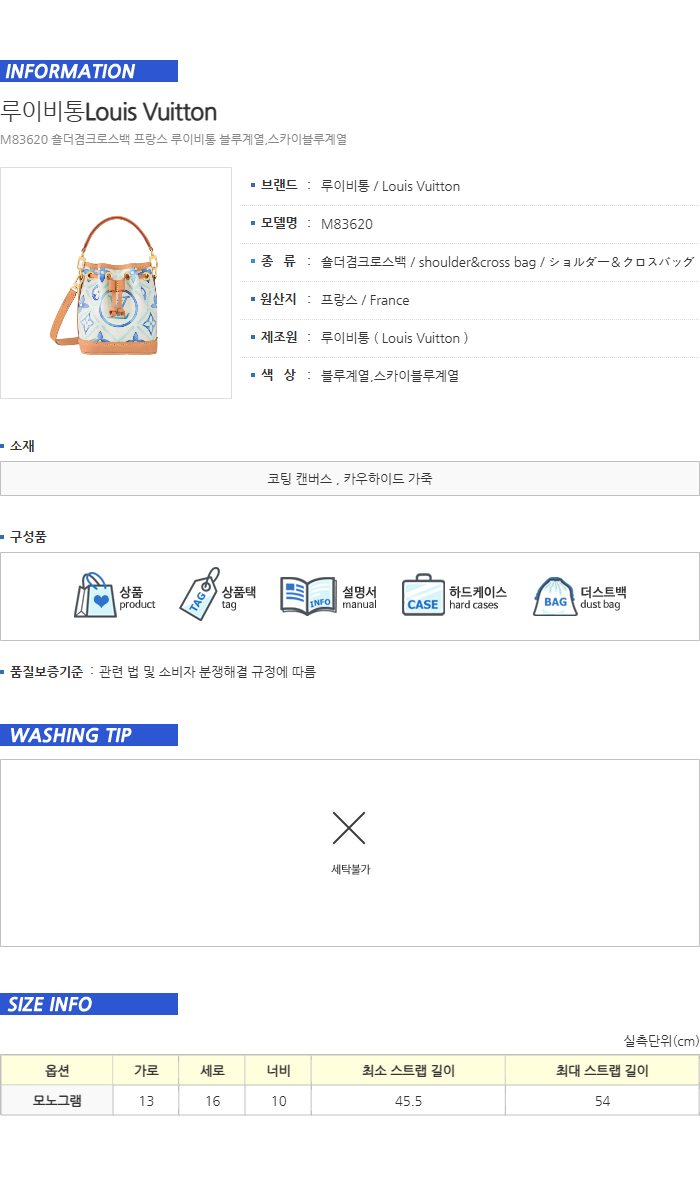Select the dust bag icon
700x1201 pixels.
pyautogui.click(x=554, y=596)
